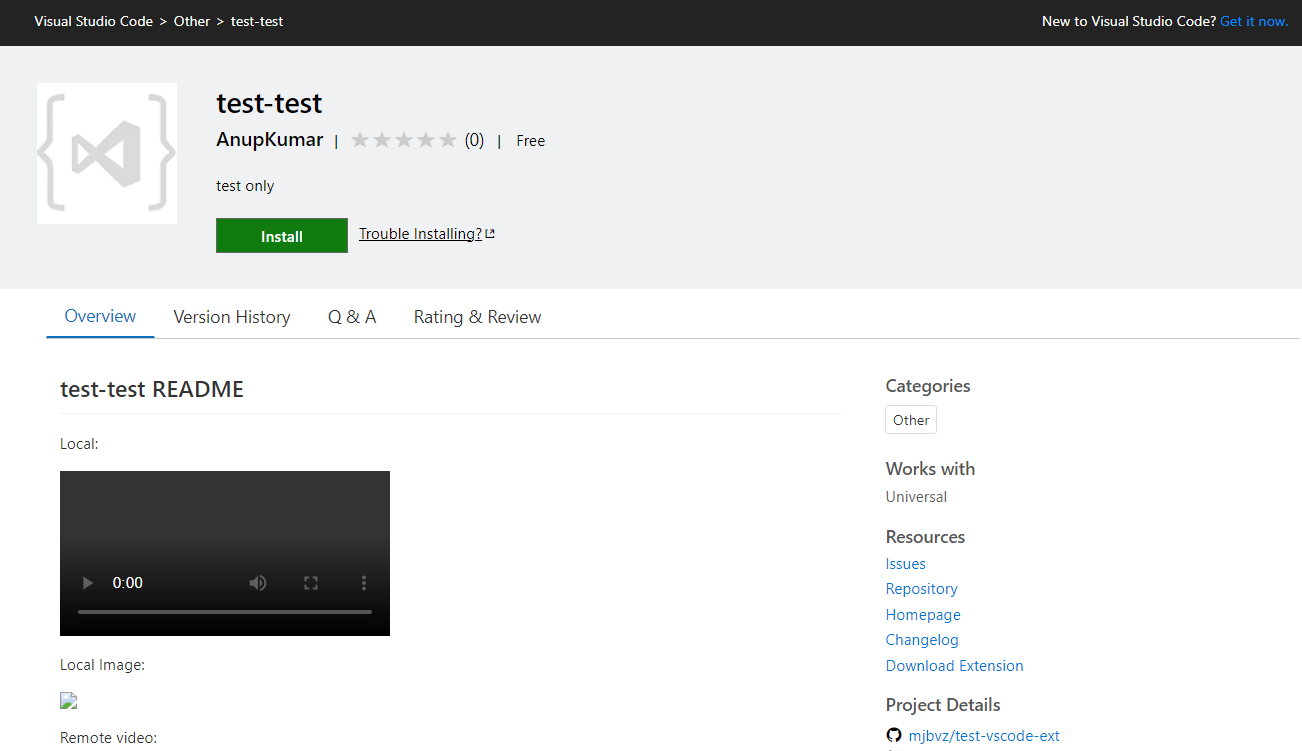
Task: Click the external-link icon beside Trouble Installing
Action: point(489,232)
